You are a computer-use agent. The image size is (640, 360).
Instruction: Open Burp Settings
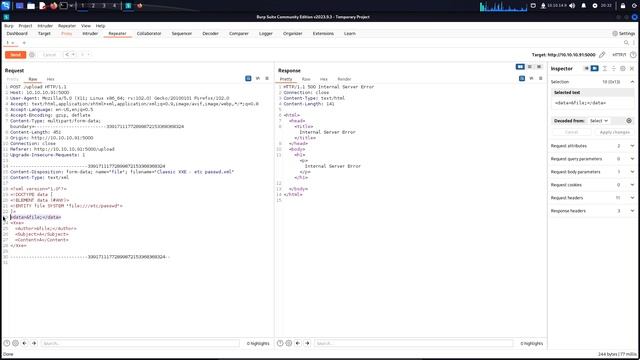click(x=624, y=33)
